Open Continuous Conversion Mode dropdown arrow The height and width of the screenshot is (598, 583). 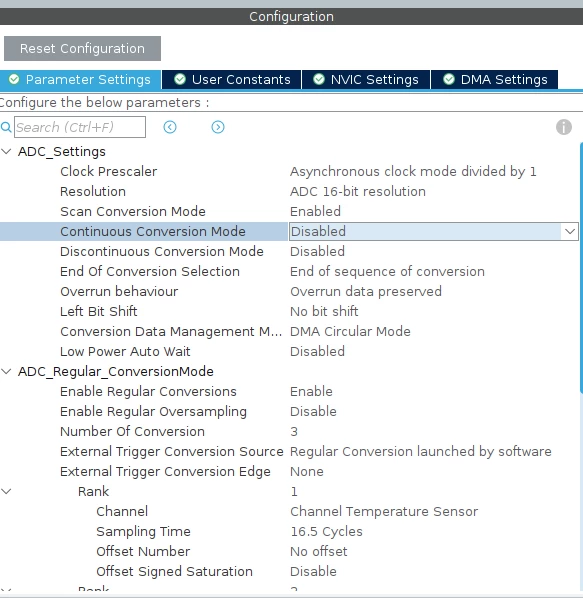pyautogui.click(x=570, y=231)
